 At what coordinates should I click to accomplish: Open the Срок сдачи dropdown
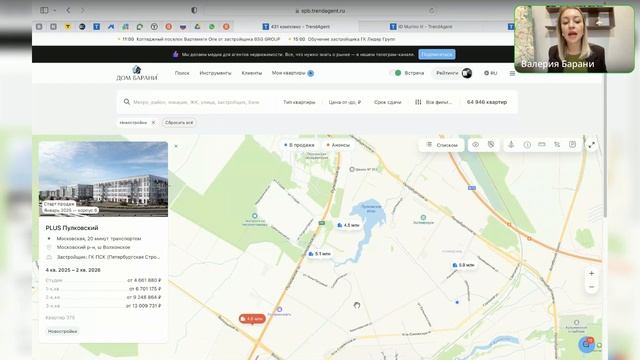(388, 102)
